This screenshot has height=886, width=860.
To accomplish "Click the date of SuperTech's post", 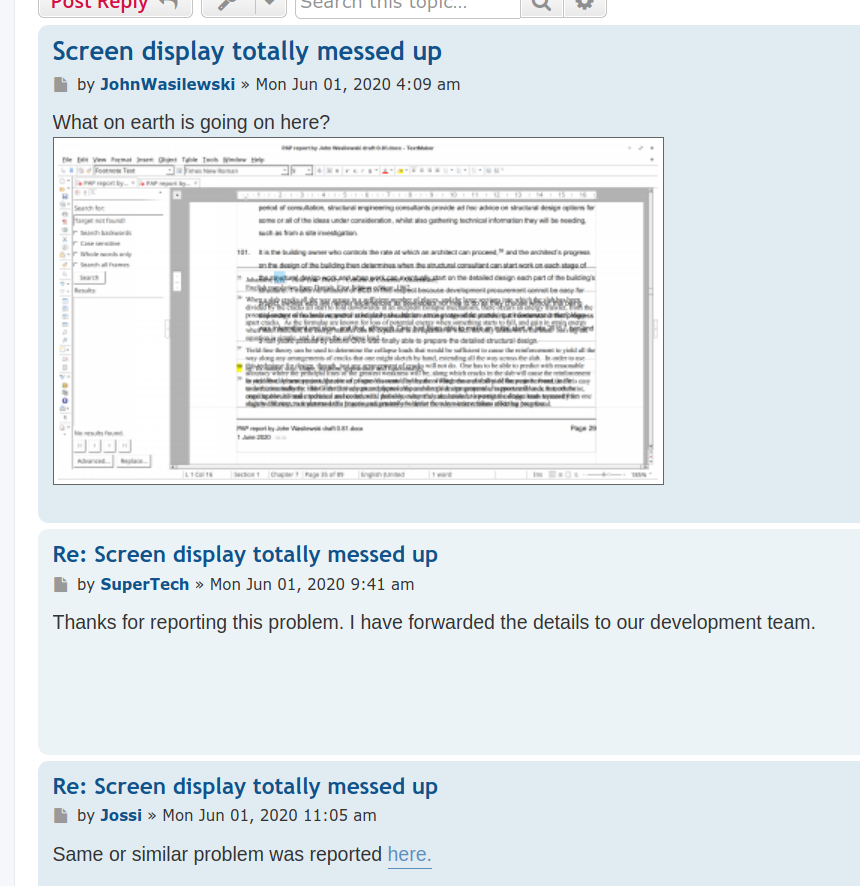I will 311,585.
